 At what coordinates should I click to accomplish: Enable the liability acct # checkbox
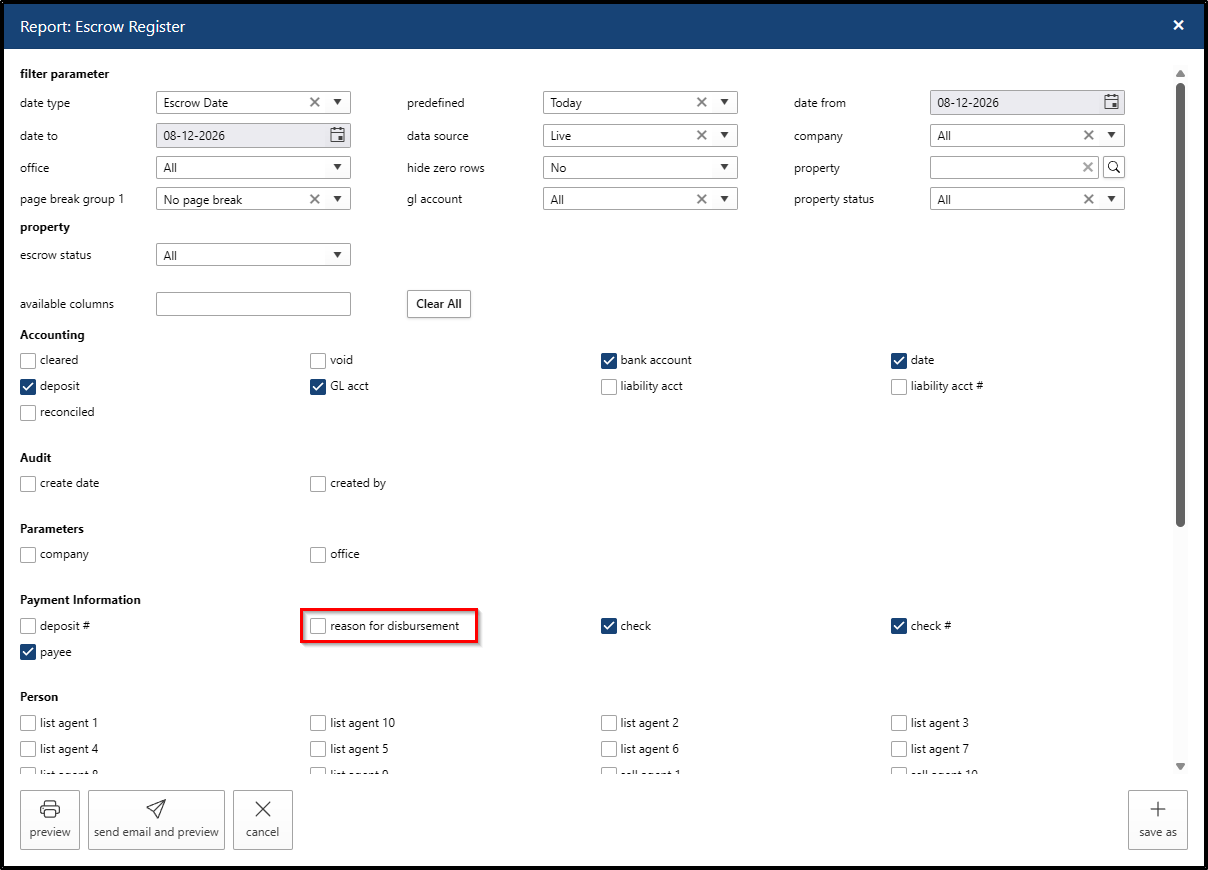[x=899, y=387]
